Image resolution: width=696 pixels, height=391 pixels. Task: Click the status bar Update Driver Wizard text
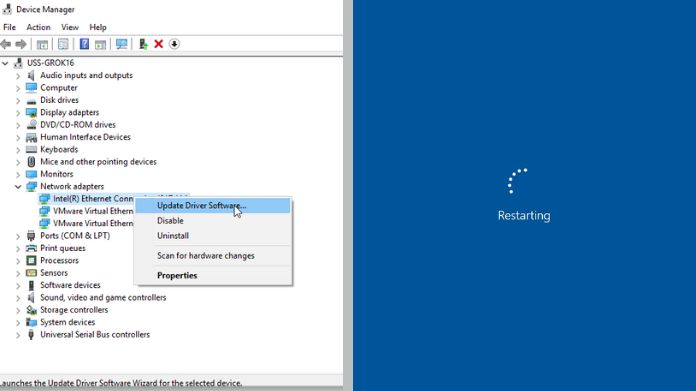point(121,383)
